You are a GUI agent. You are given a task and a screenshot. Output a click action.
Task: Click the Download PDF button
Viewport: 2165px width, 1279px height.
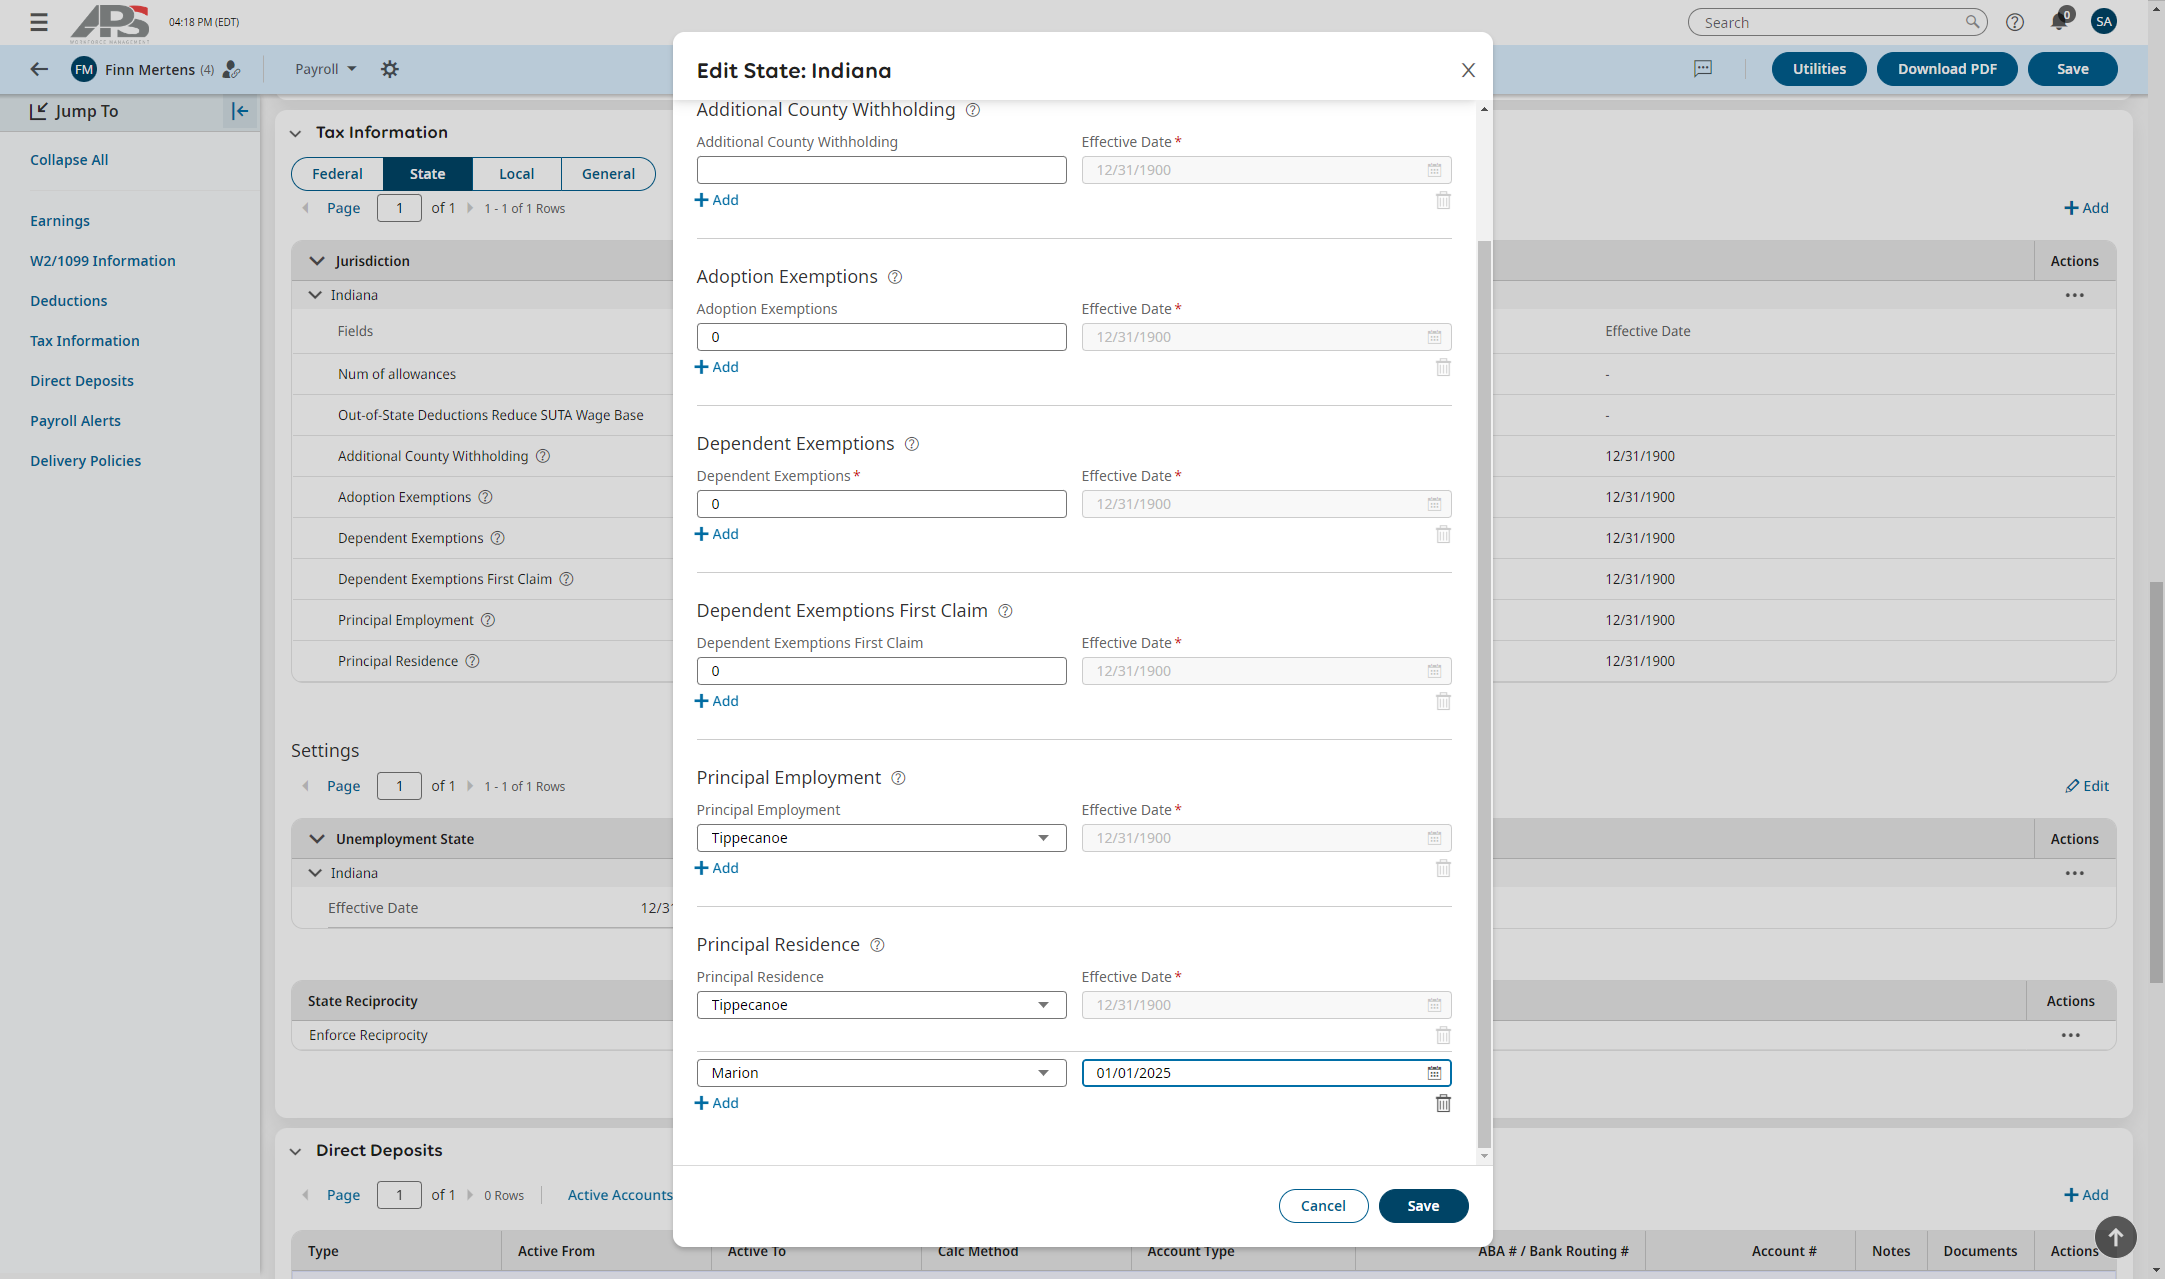click(x=1947, y=69)
